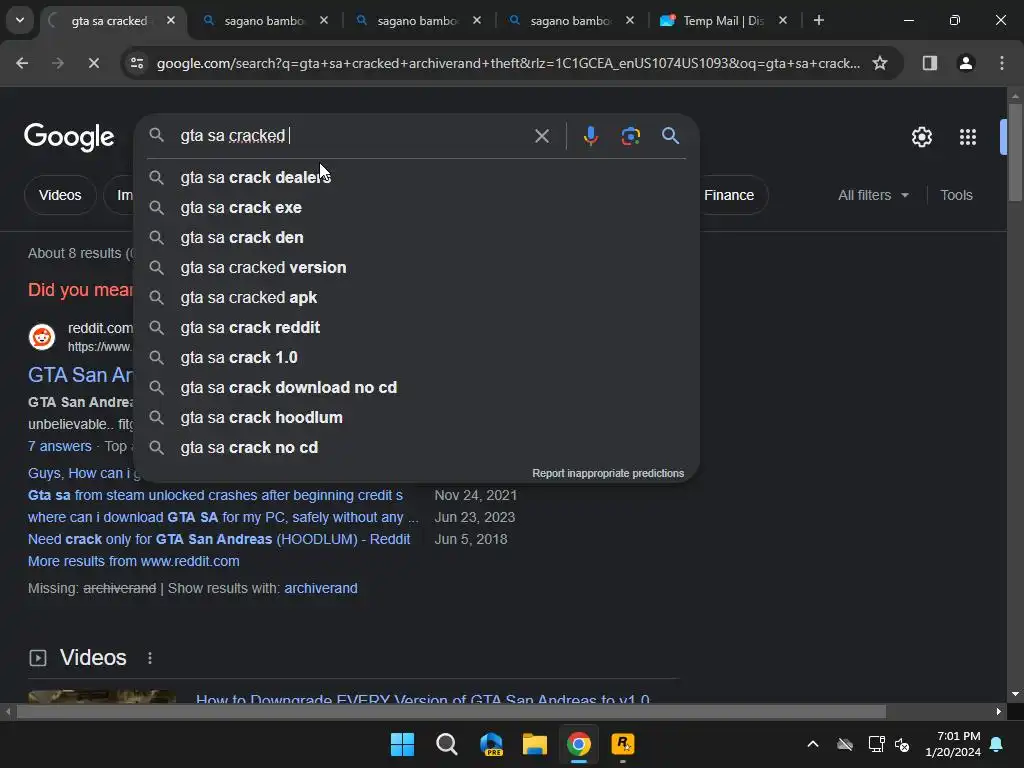
Task: Click 'Report inappropriate predictions'
Action: point(608,473)
